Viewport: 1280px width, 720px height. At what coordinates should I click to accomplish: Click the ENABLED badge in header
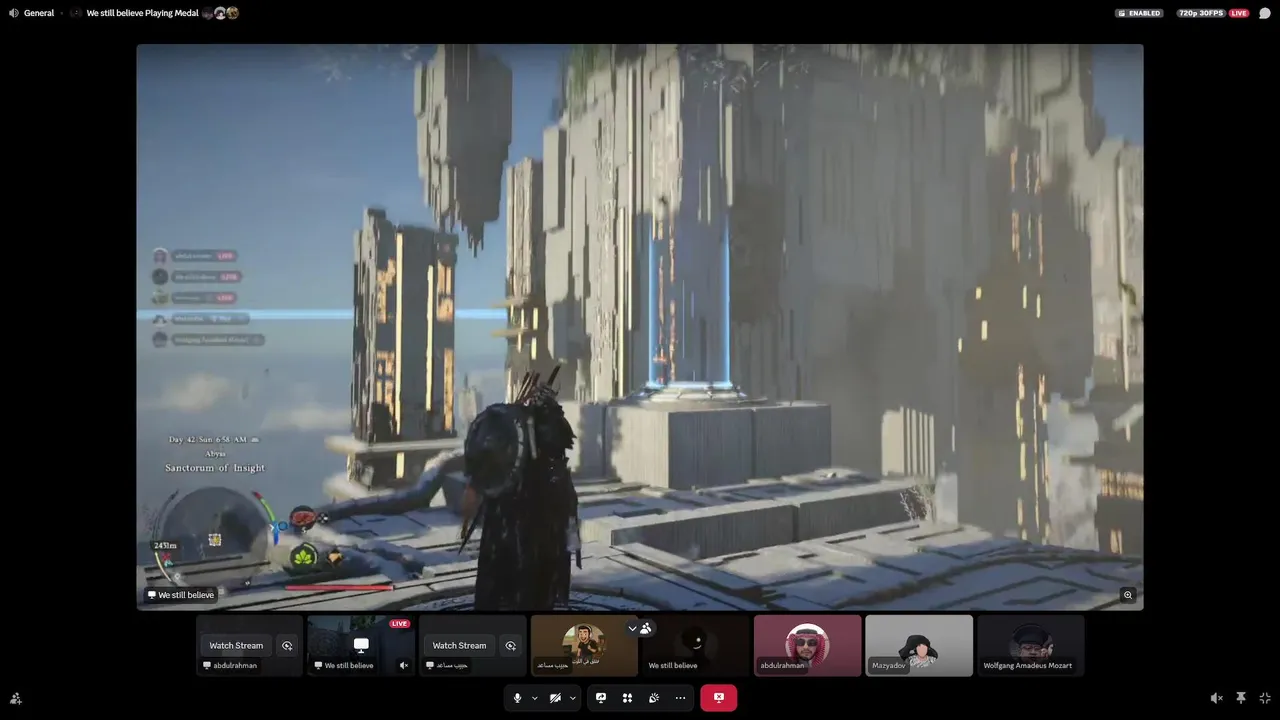[x=1139, y=13]
